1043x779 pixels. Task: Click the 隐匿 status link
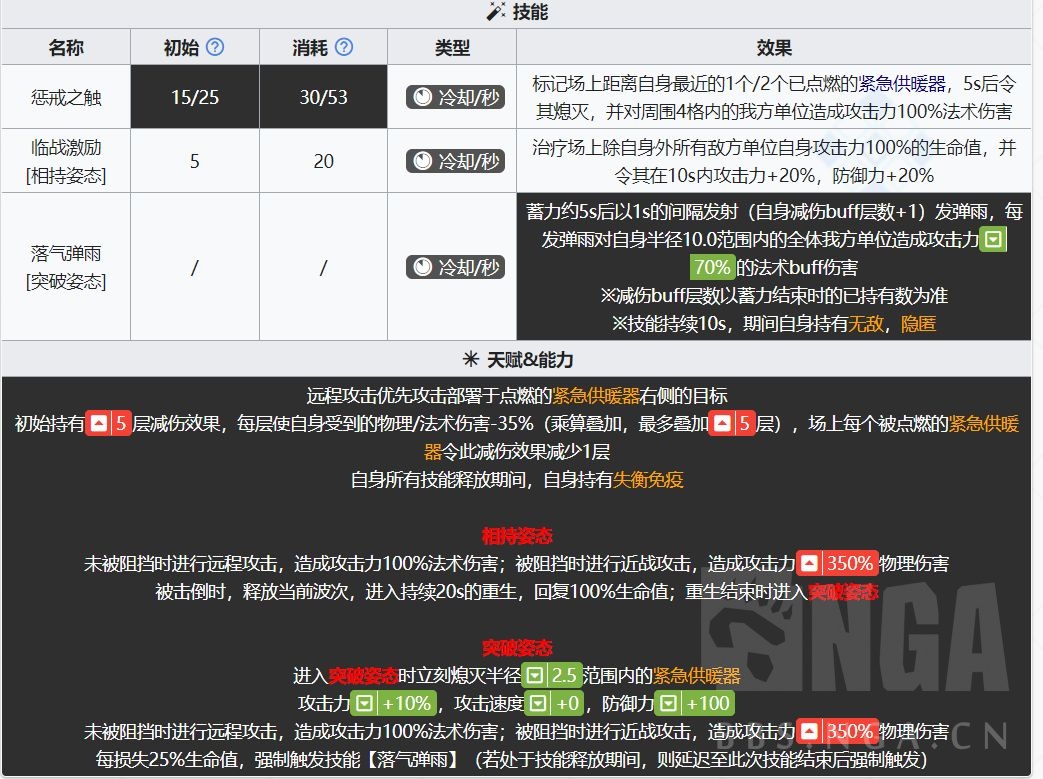click(917, 323)
